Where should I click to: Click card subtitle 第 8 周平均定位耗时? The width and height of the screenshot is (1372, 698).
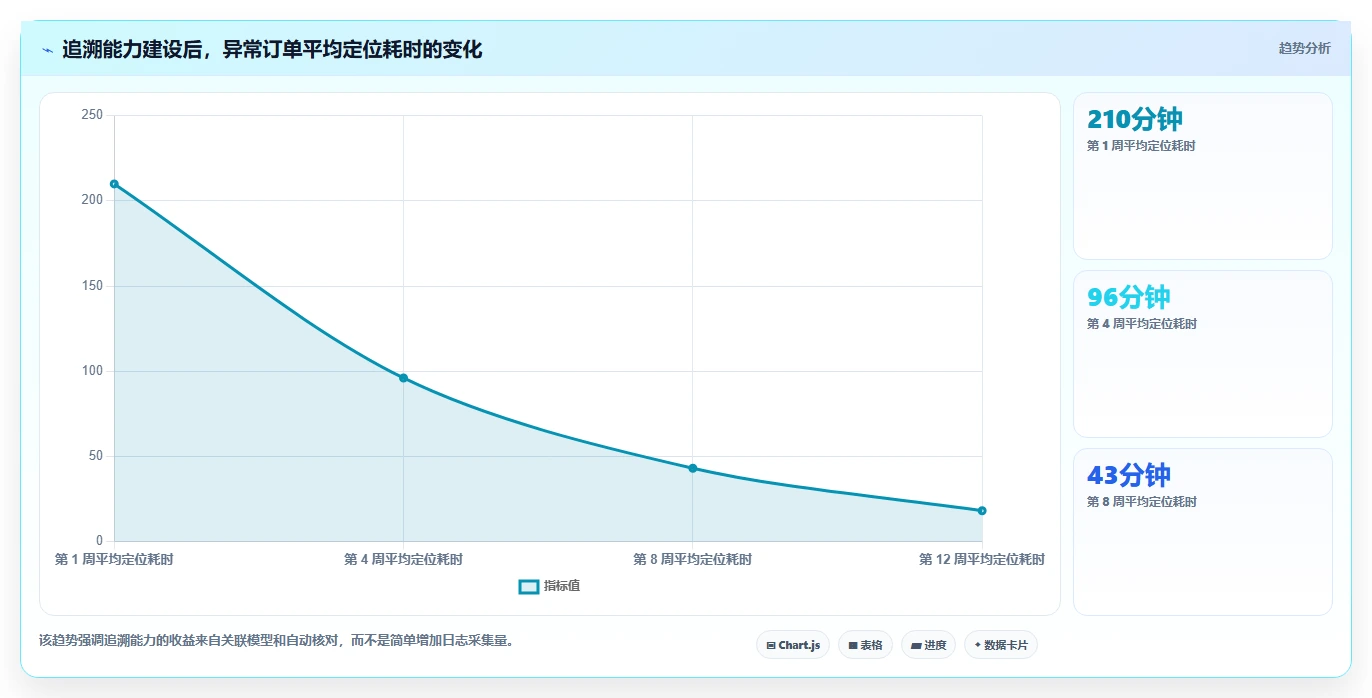pyautogui.click(x=1141, y=502)
